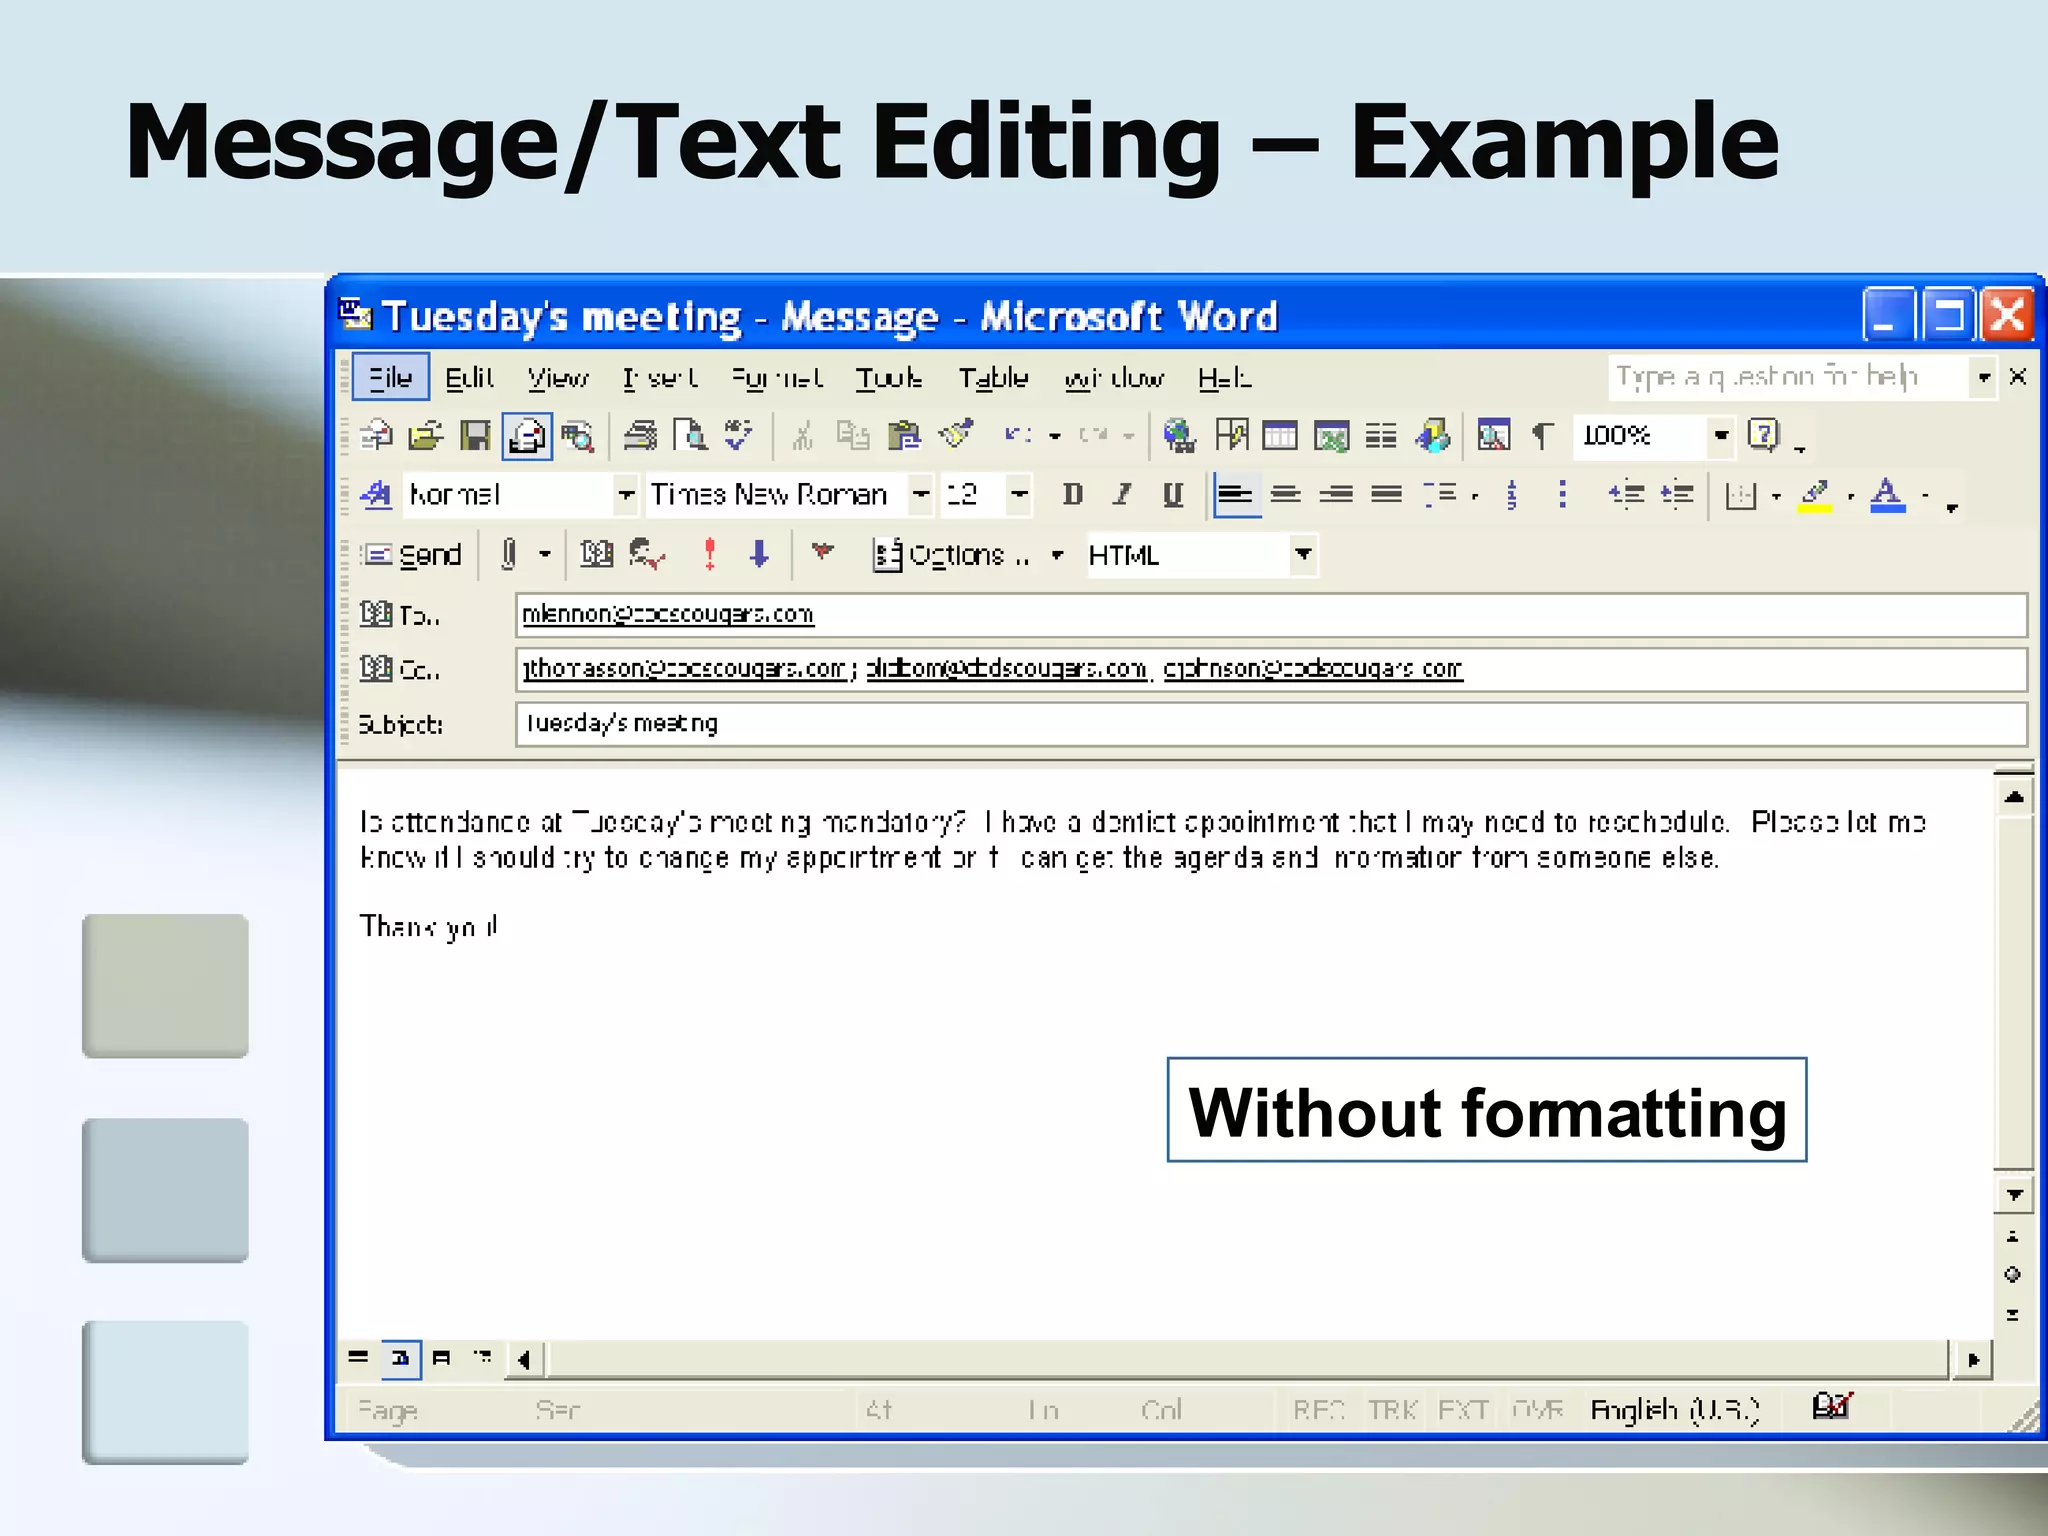Click the Microsoft Word Help icon
The width and height of the screenshot is (2048, 1536).
1763,436
